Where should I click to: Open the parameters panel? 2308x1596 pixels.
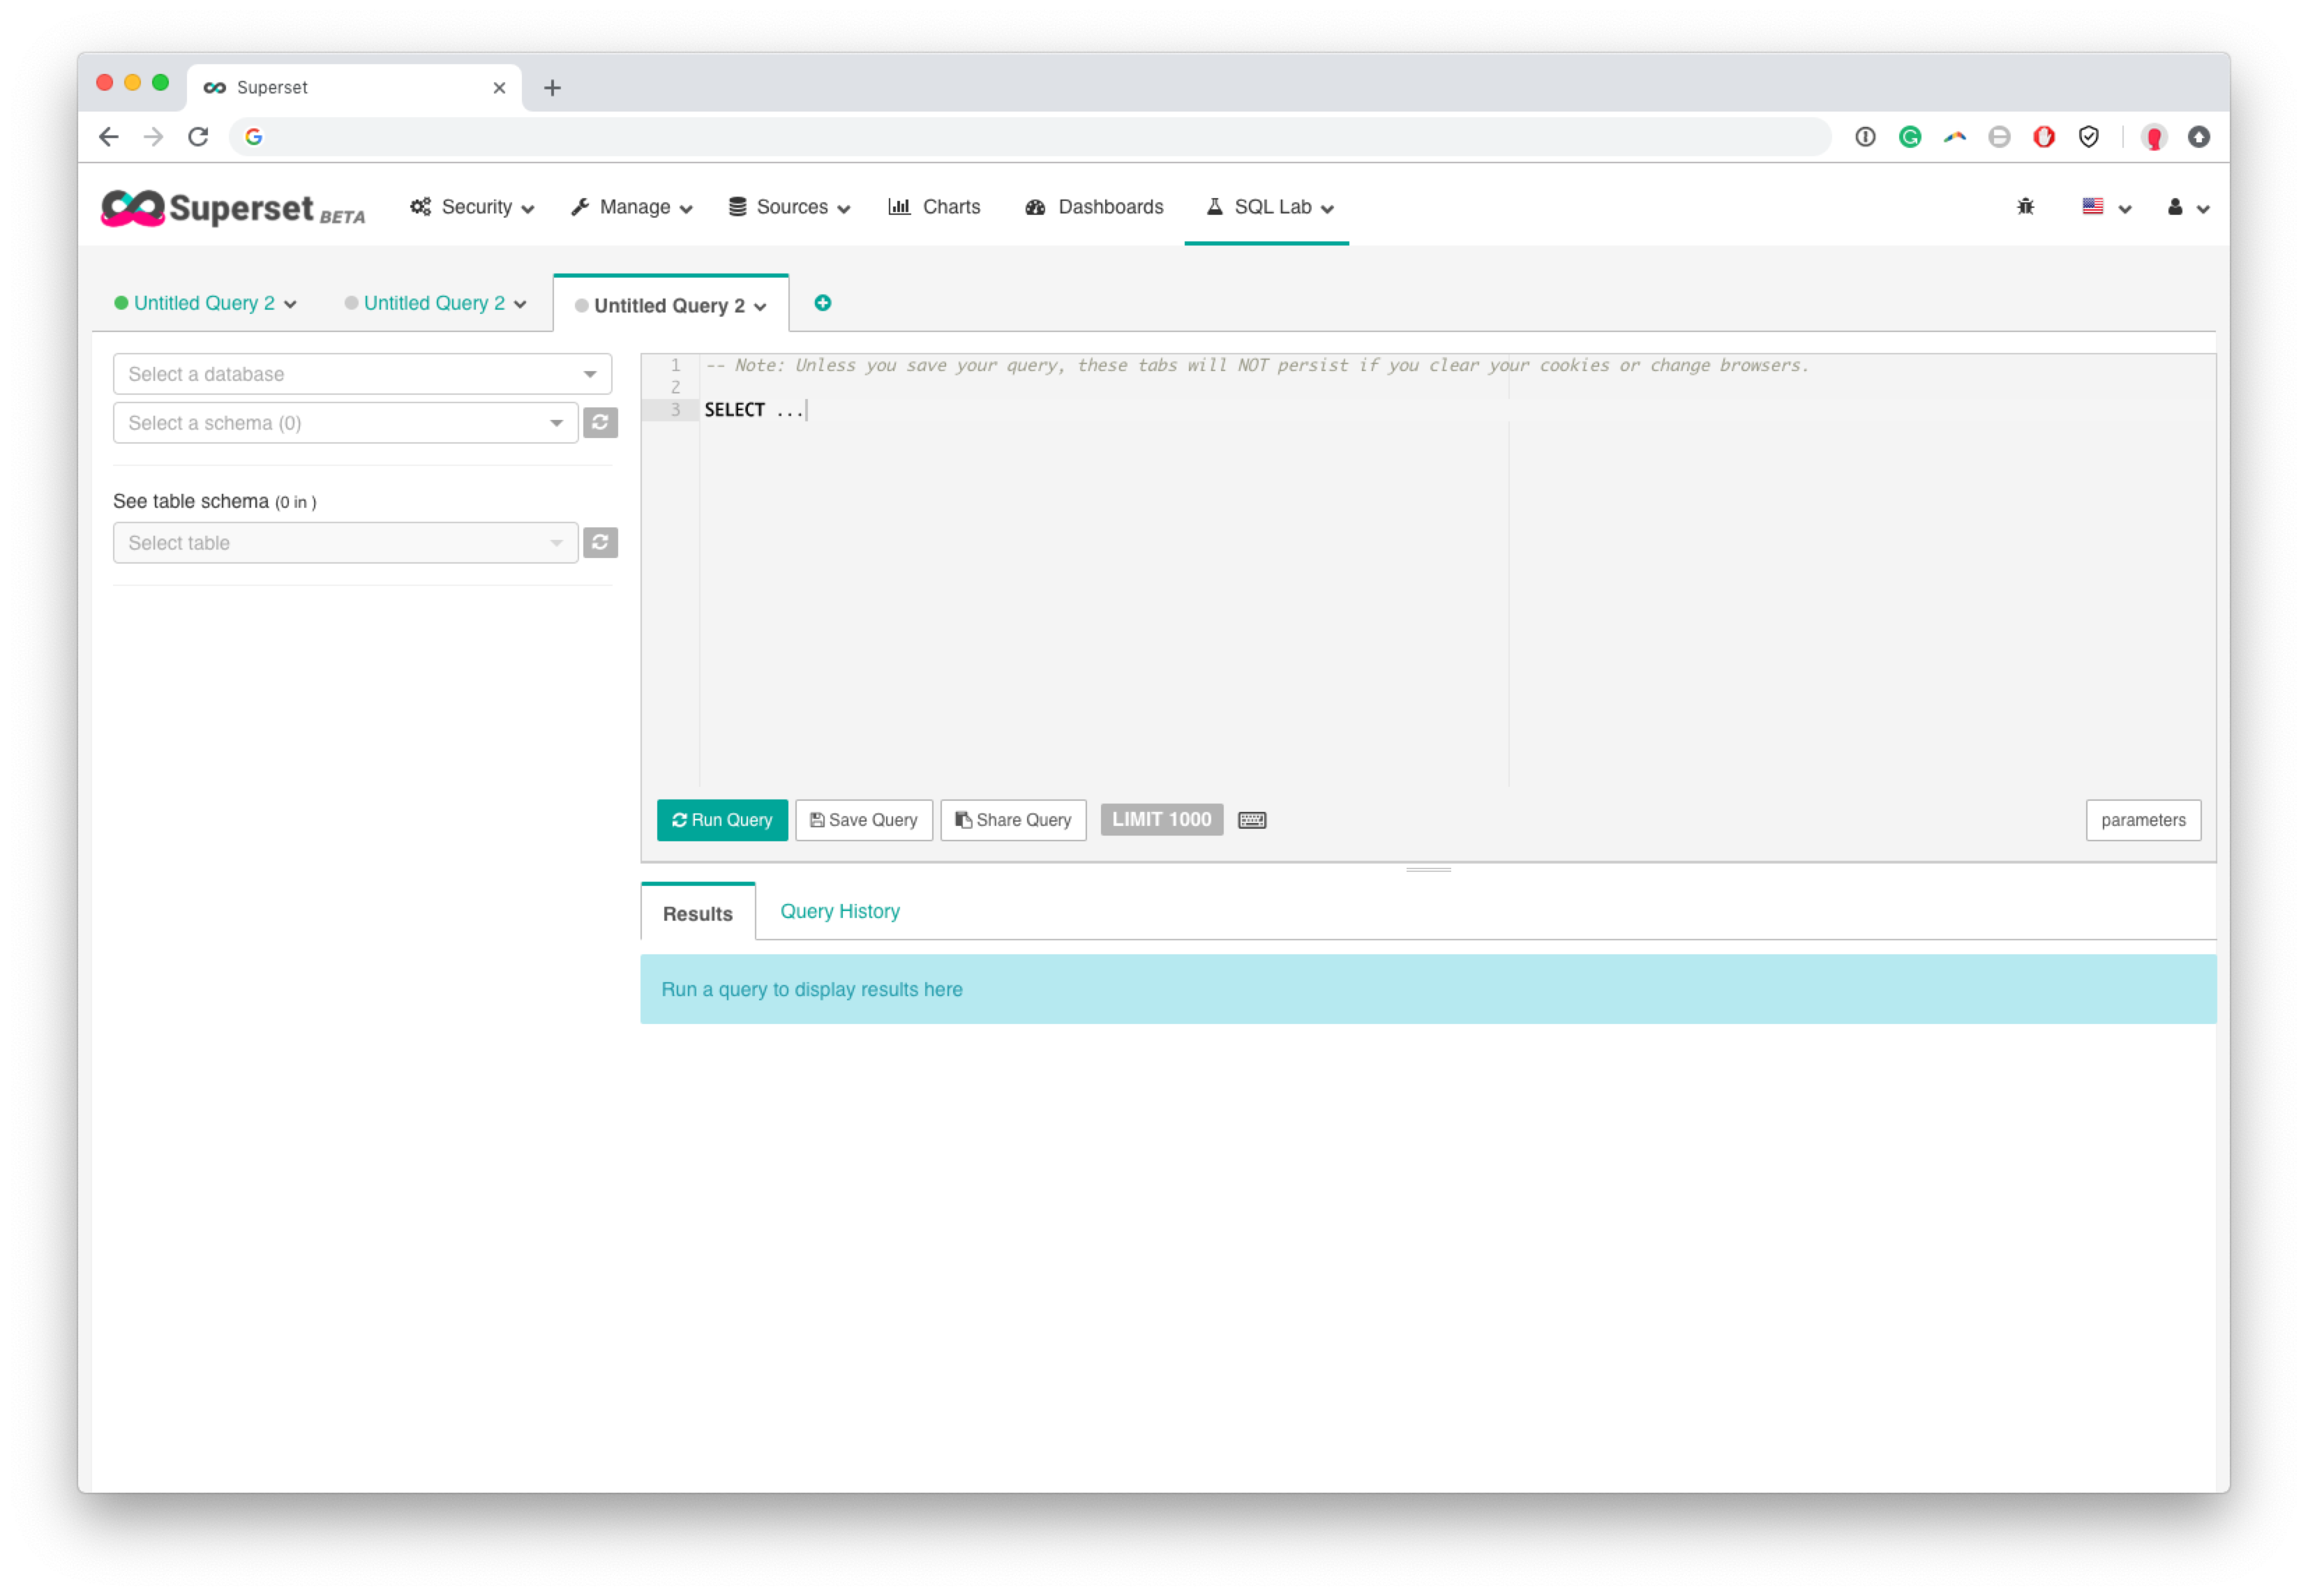pos(2143,819)
